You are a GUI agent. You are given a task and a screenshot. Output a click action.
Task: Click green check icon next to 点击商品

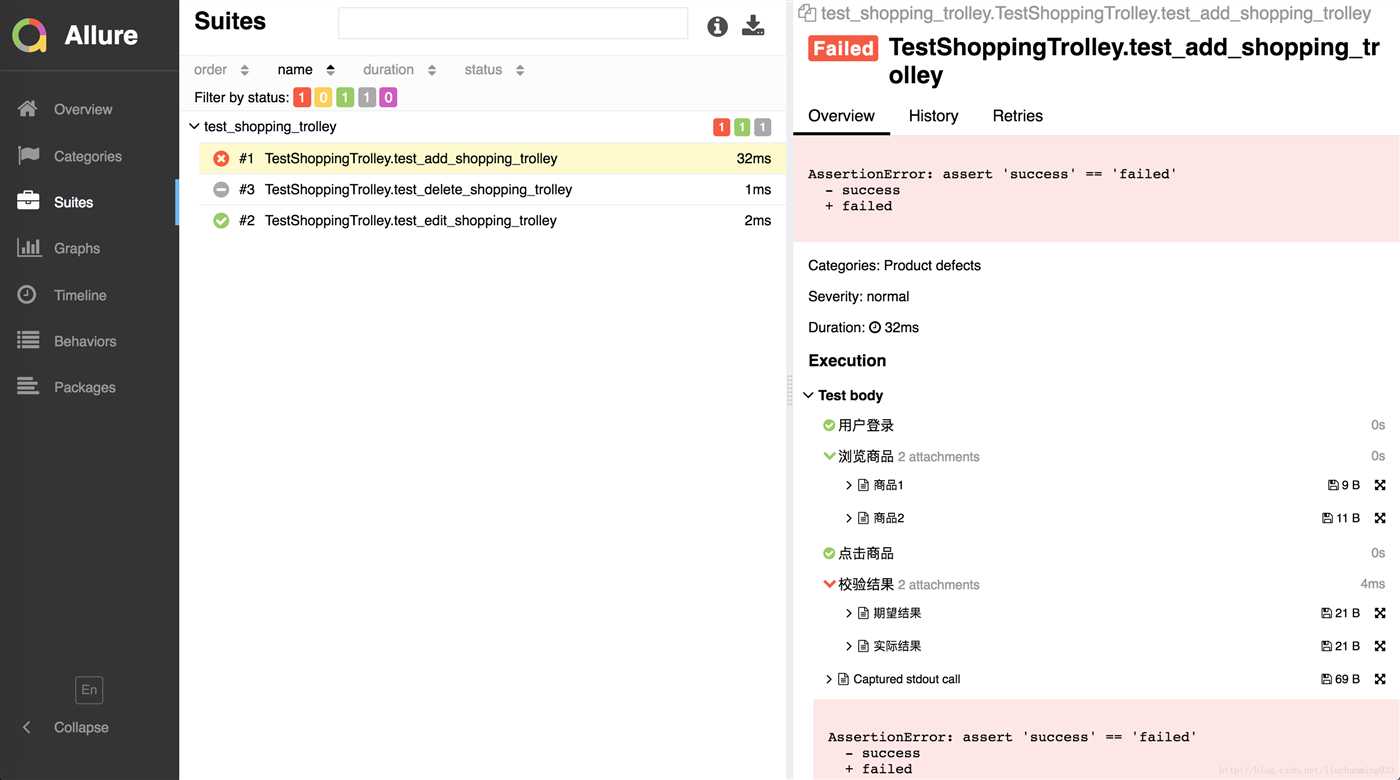(x=829, y=553)
